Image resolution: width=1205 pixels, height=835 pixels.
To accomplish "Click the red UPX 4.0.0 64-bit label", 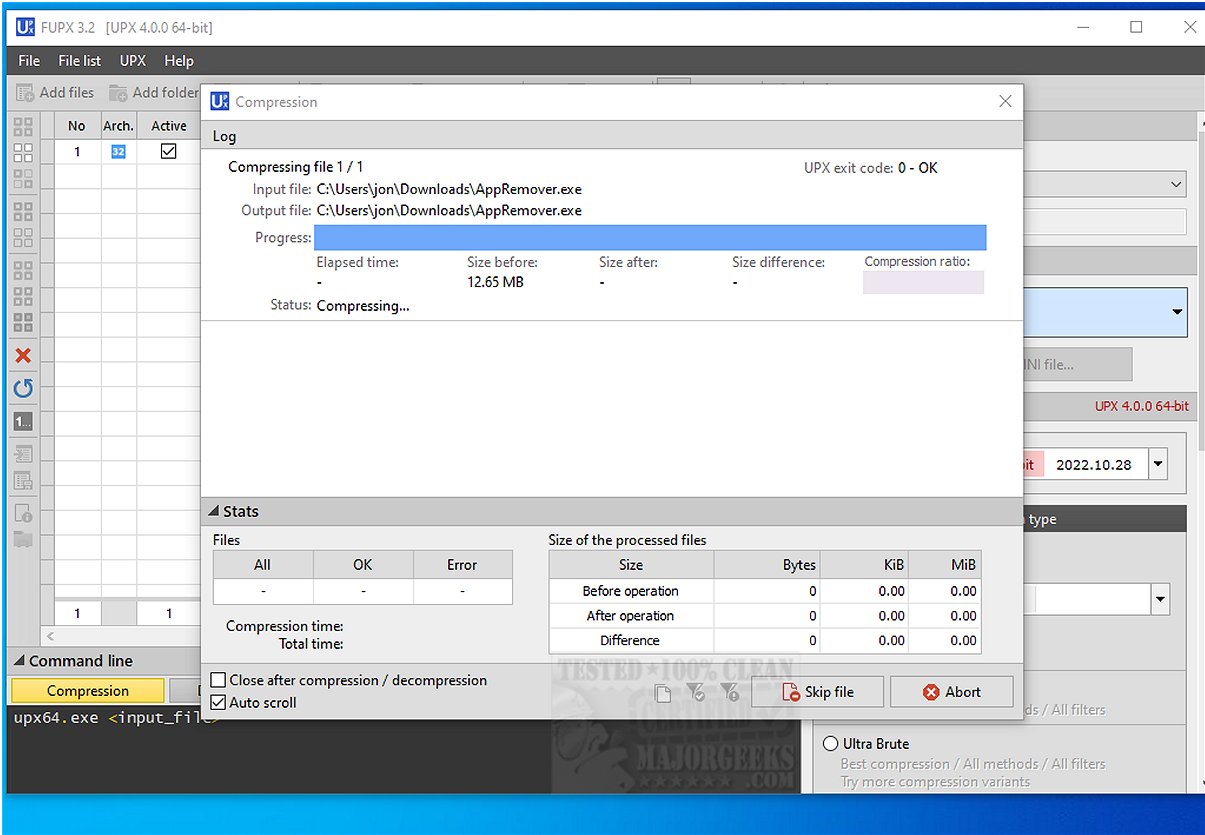I will click(1141, 406).
